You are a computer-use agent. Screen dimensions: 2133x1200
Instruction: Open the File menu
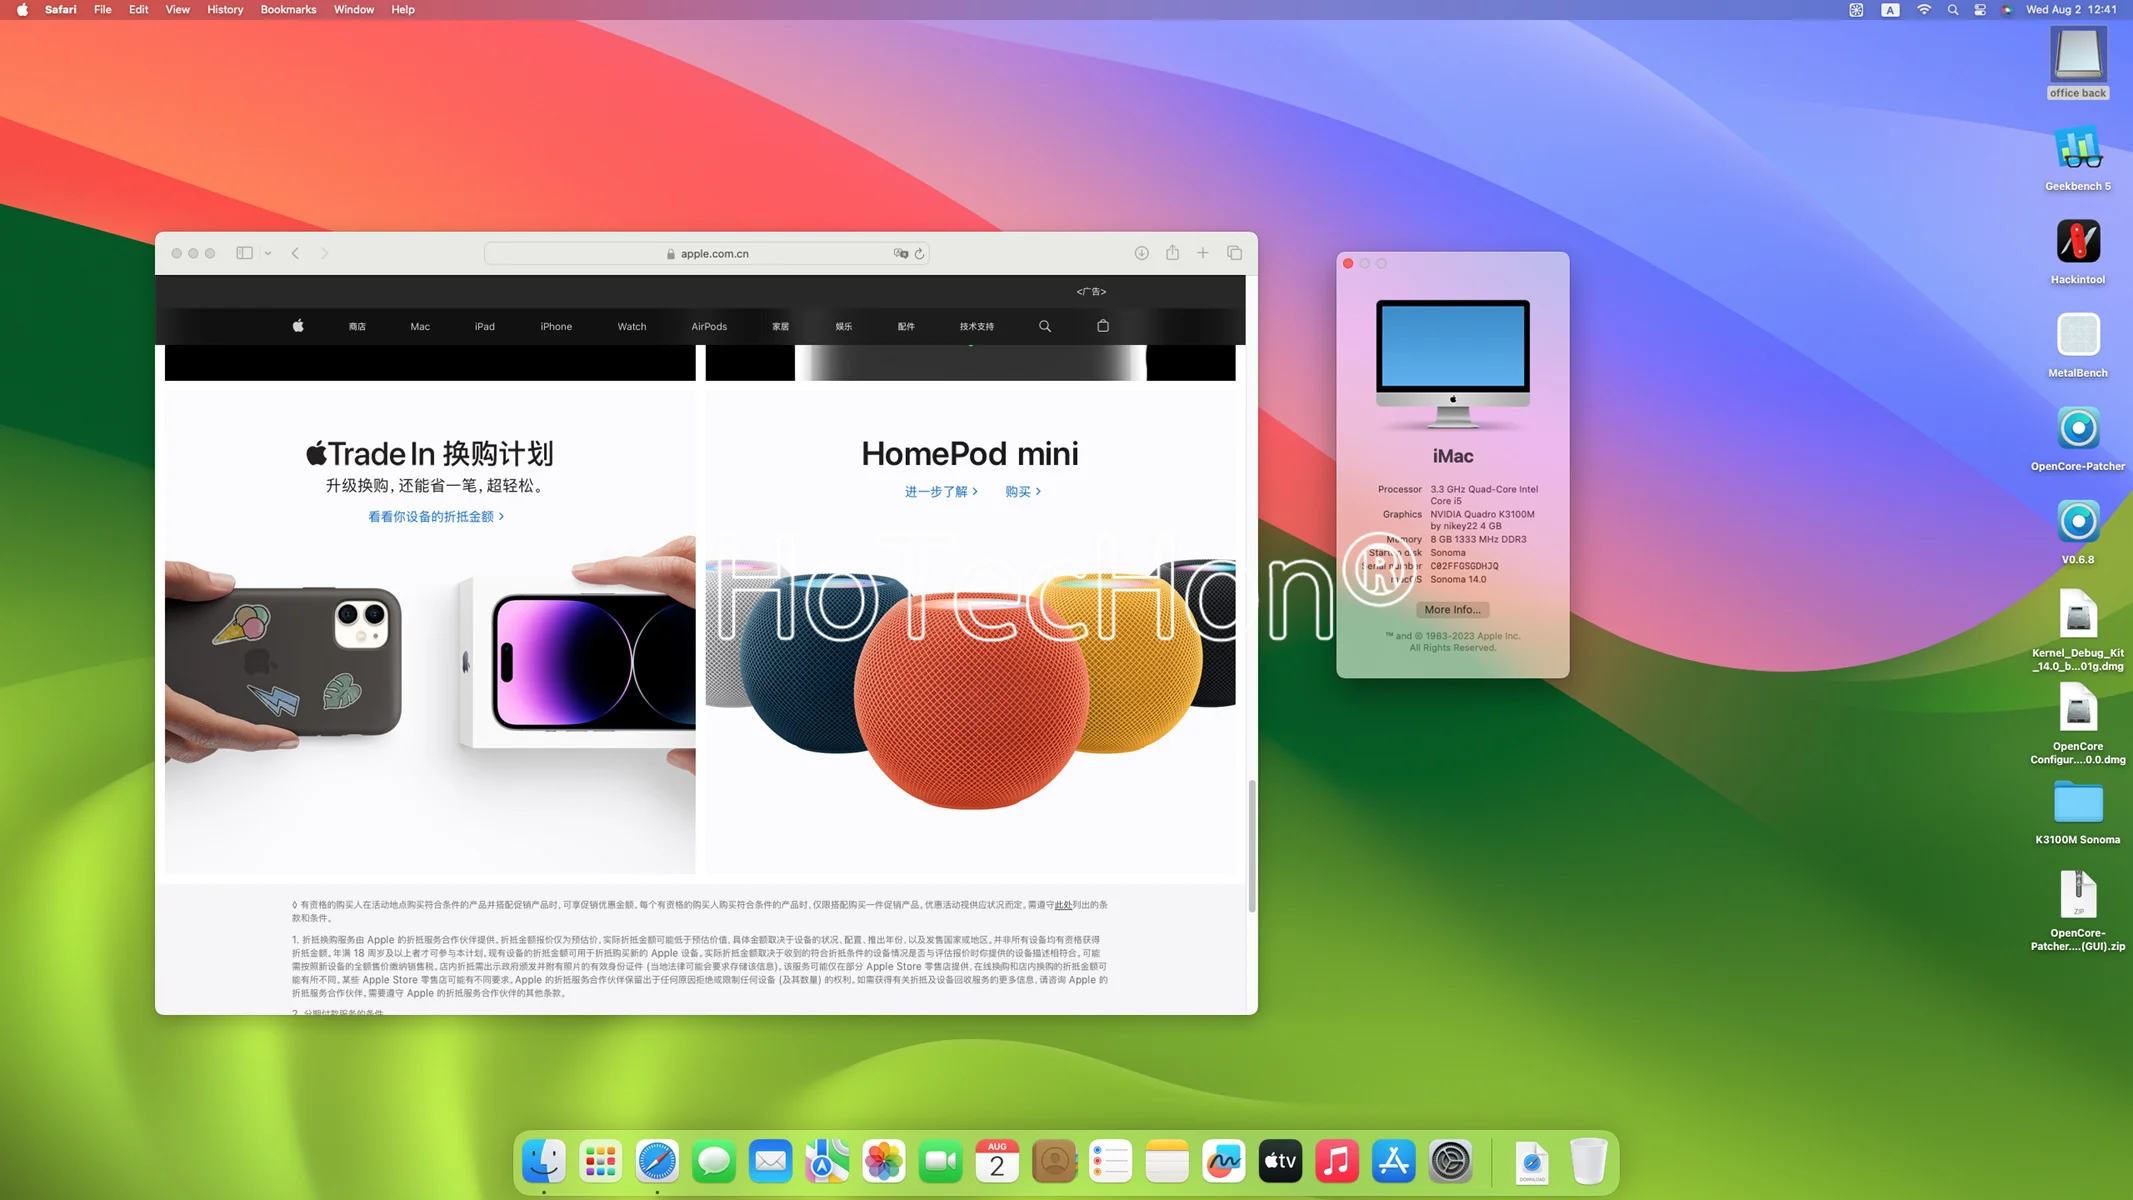point(102,10)
